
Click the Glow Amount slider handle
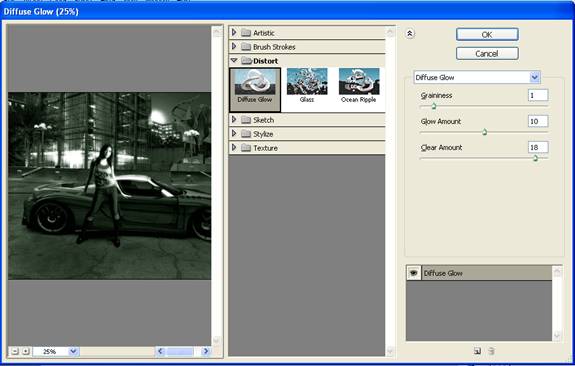point(484,132)
